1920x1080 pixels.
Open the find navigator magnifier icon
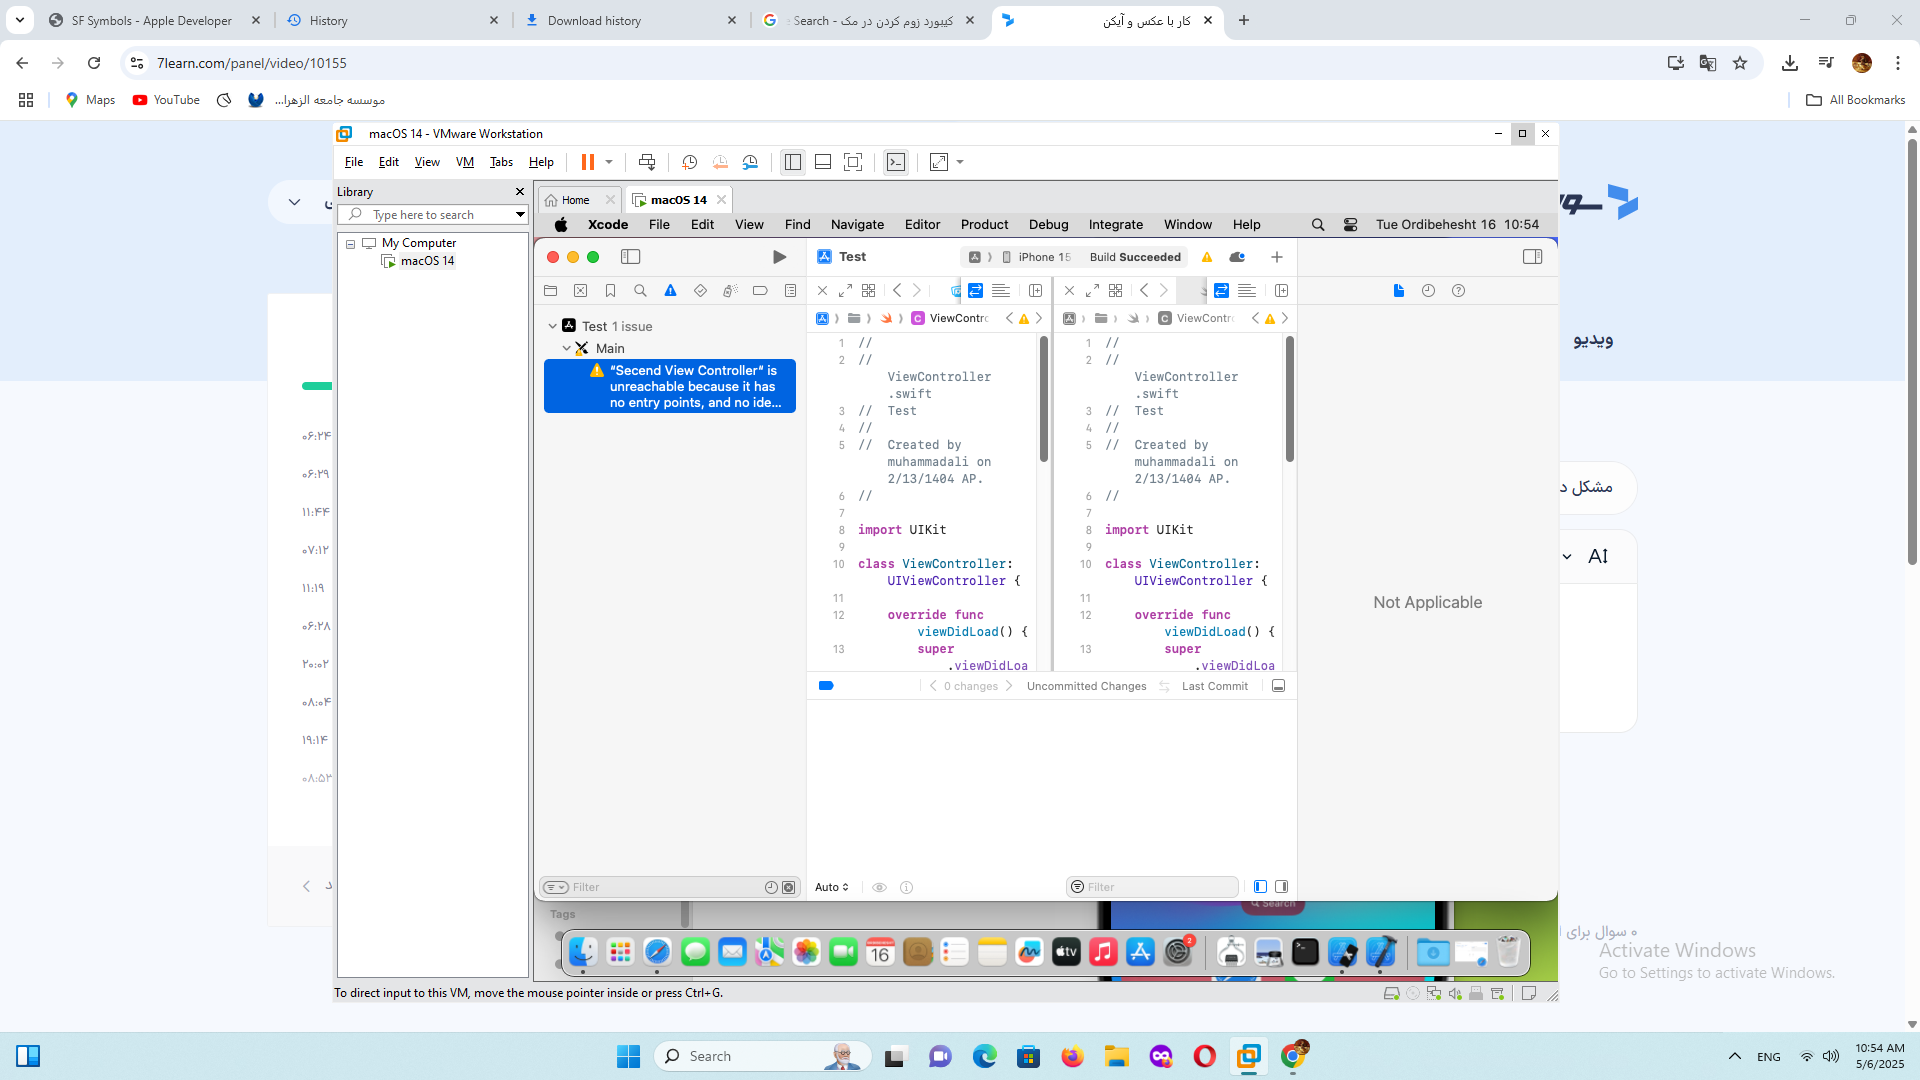point(640,291)
